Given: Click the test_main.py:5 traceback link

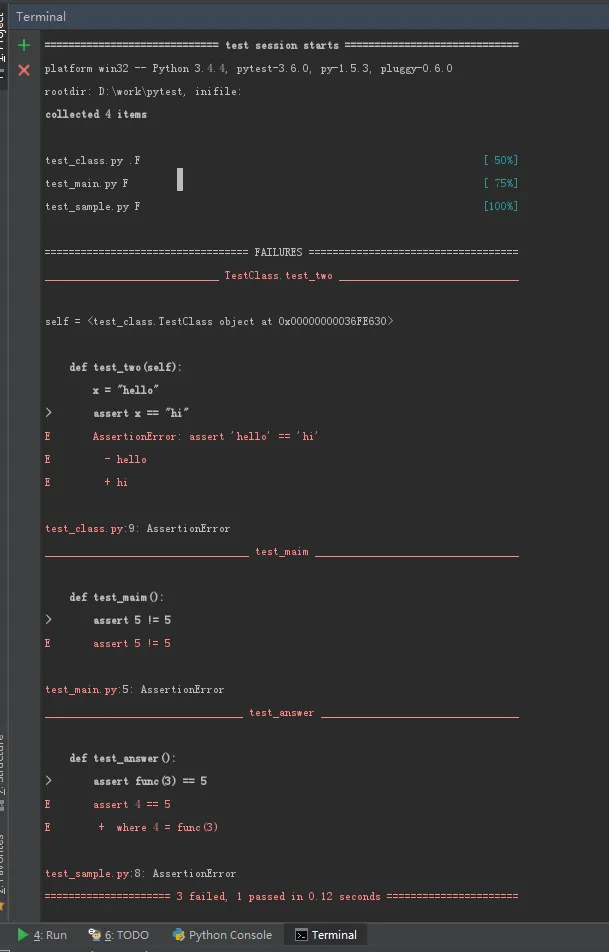Looking at the screenshot, I should click(x=83, y=689).
